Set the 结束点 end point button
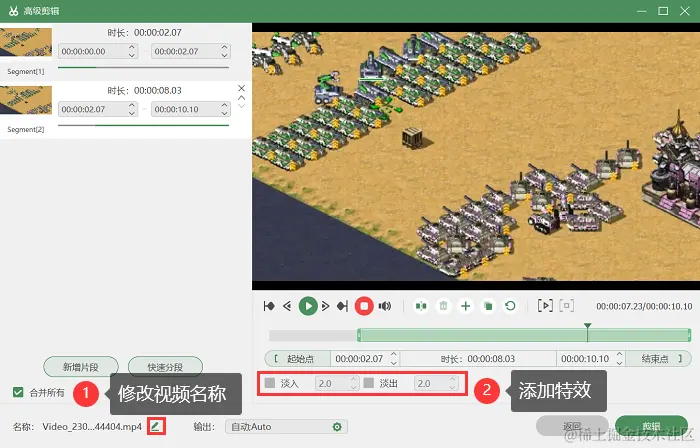700x448 pixels. [x=658, y=358]
